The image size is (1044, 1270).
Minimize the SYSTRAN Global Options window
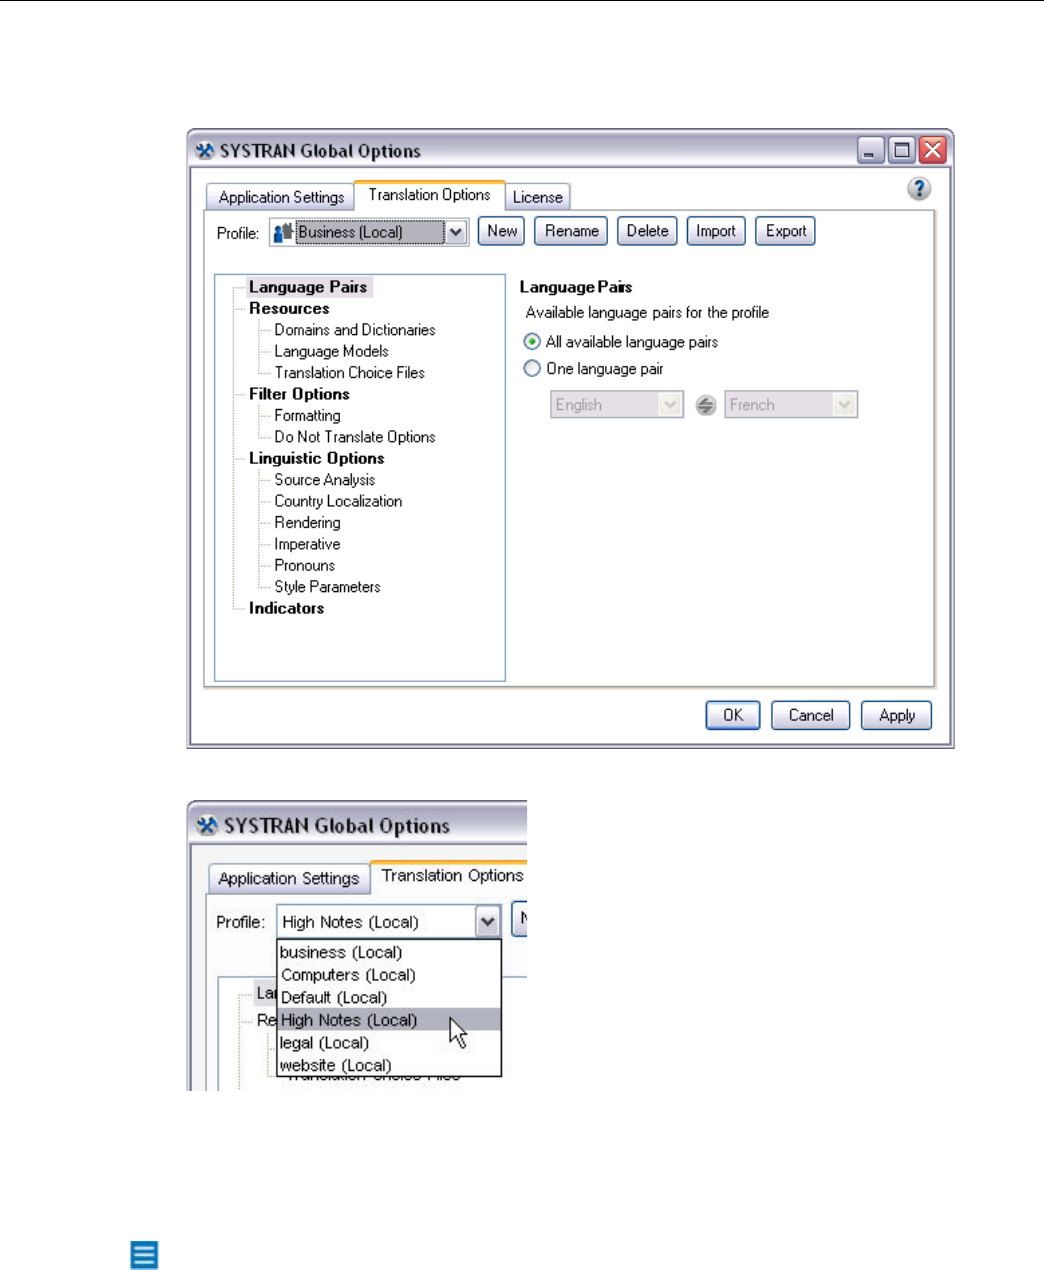pyautogui.click(x=871, y=150)
